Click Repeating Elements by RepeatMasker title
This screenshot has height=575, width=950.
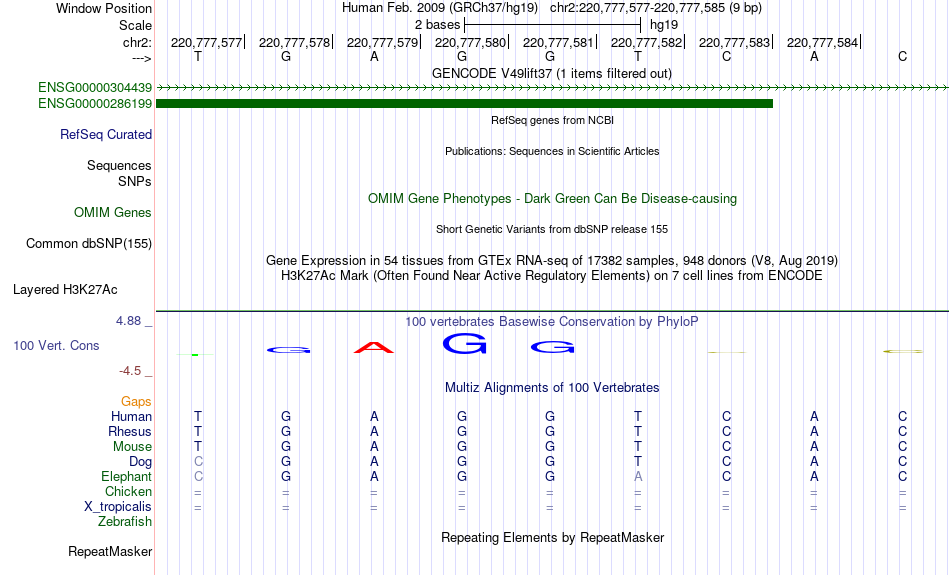tap(552, 537)
